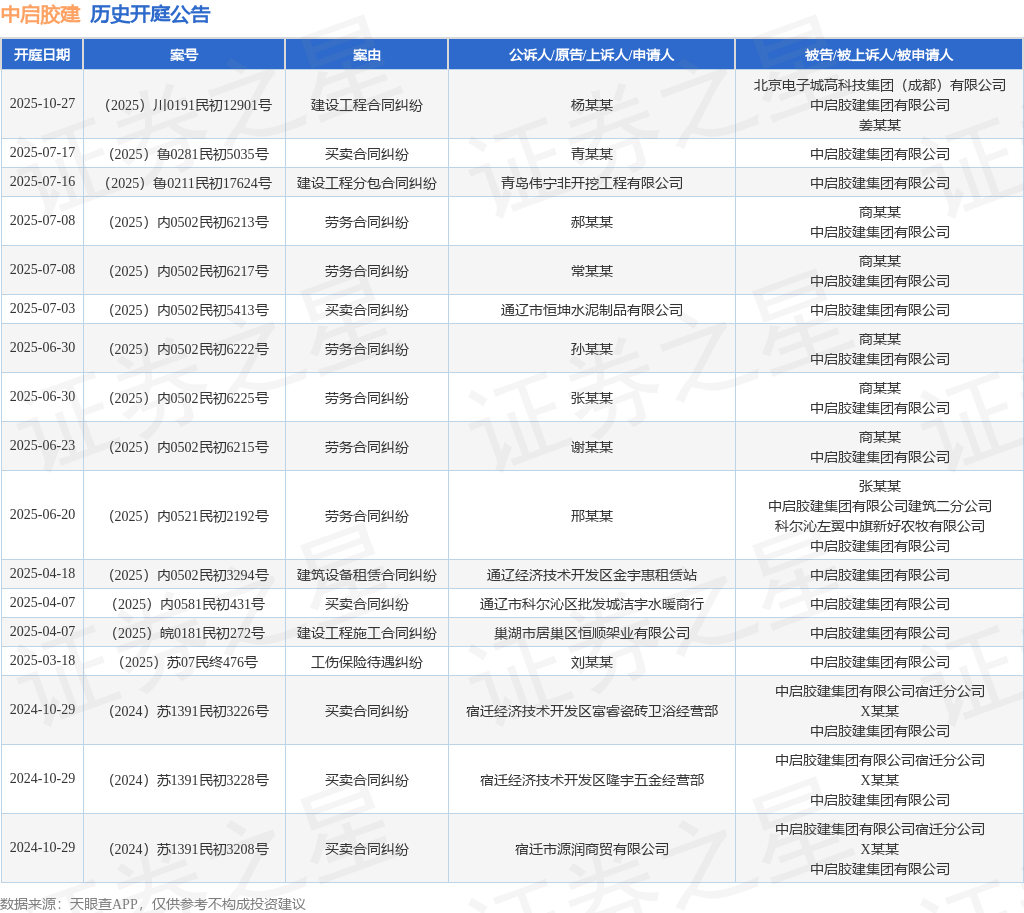Click plaintiff 通辽市科尔沁区批发城洁宇水暖商行
Image resolution: width=1024 pixels, height=913 pixels.
coord(592,604)
